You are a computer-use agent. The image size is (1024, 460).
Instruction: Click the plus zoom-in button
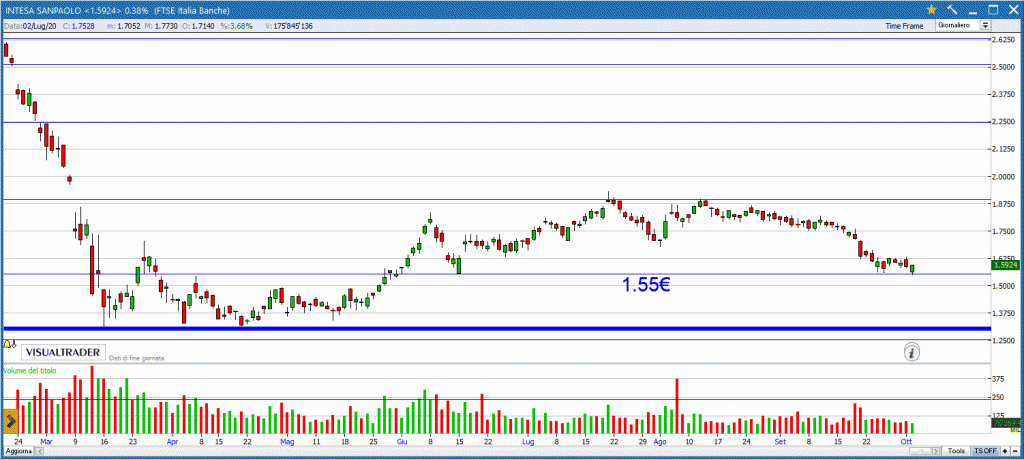tap(1006, 452)
